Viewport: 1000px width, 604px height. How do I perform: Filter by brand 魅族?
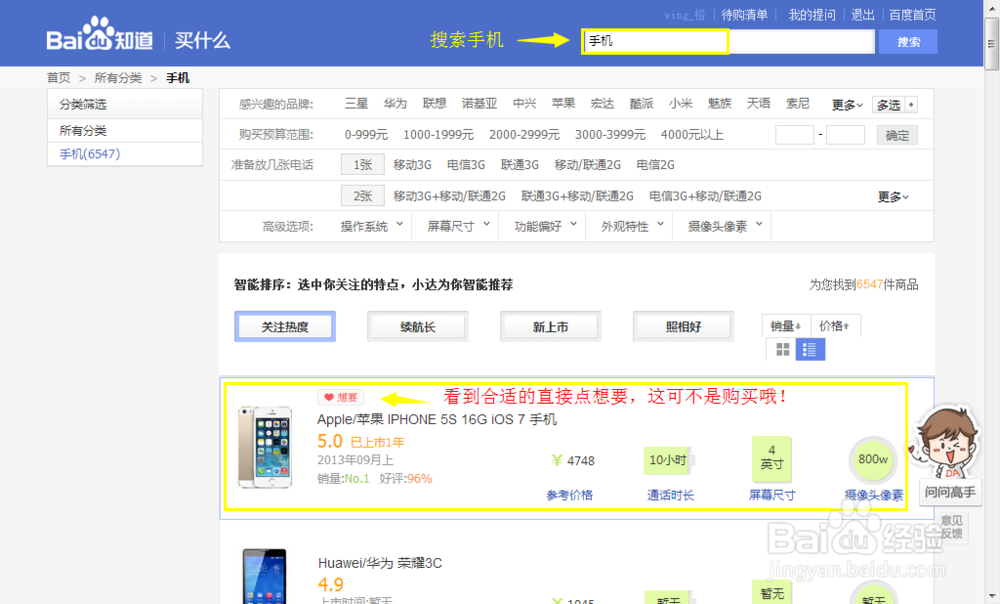point(719,103)
